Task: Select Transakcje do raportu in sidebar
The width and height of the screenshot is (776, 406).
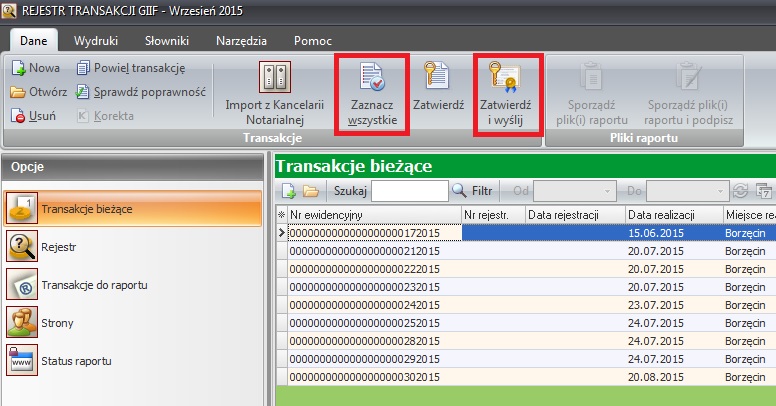Action: point(94,285)
